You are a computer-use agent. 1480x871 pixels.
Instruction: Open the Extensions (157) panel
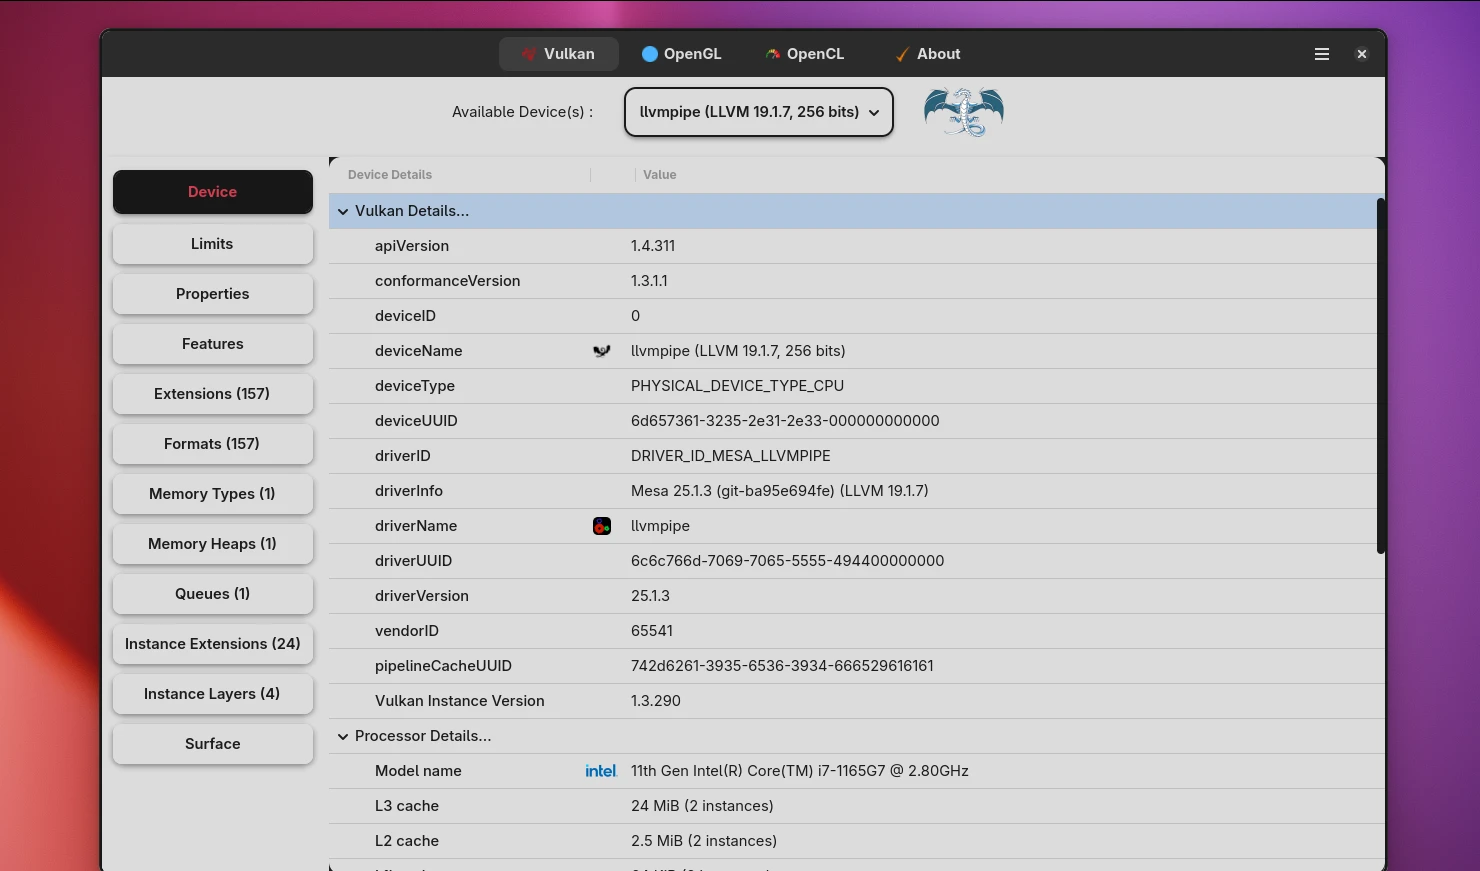coord(212,394)
